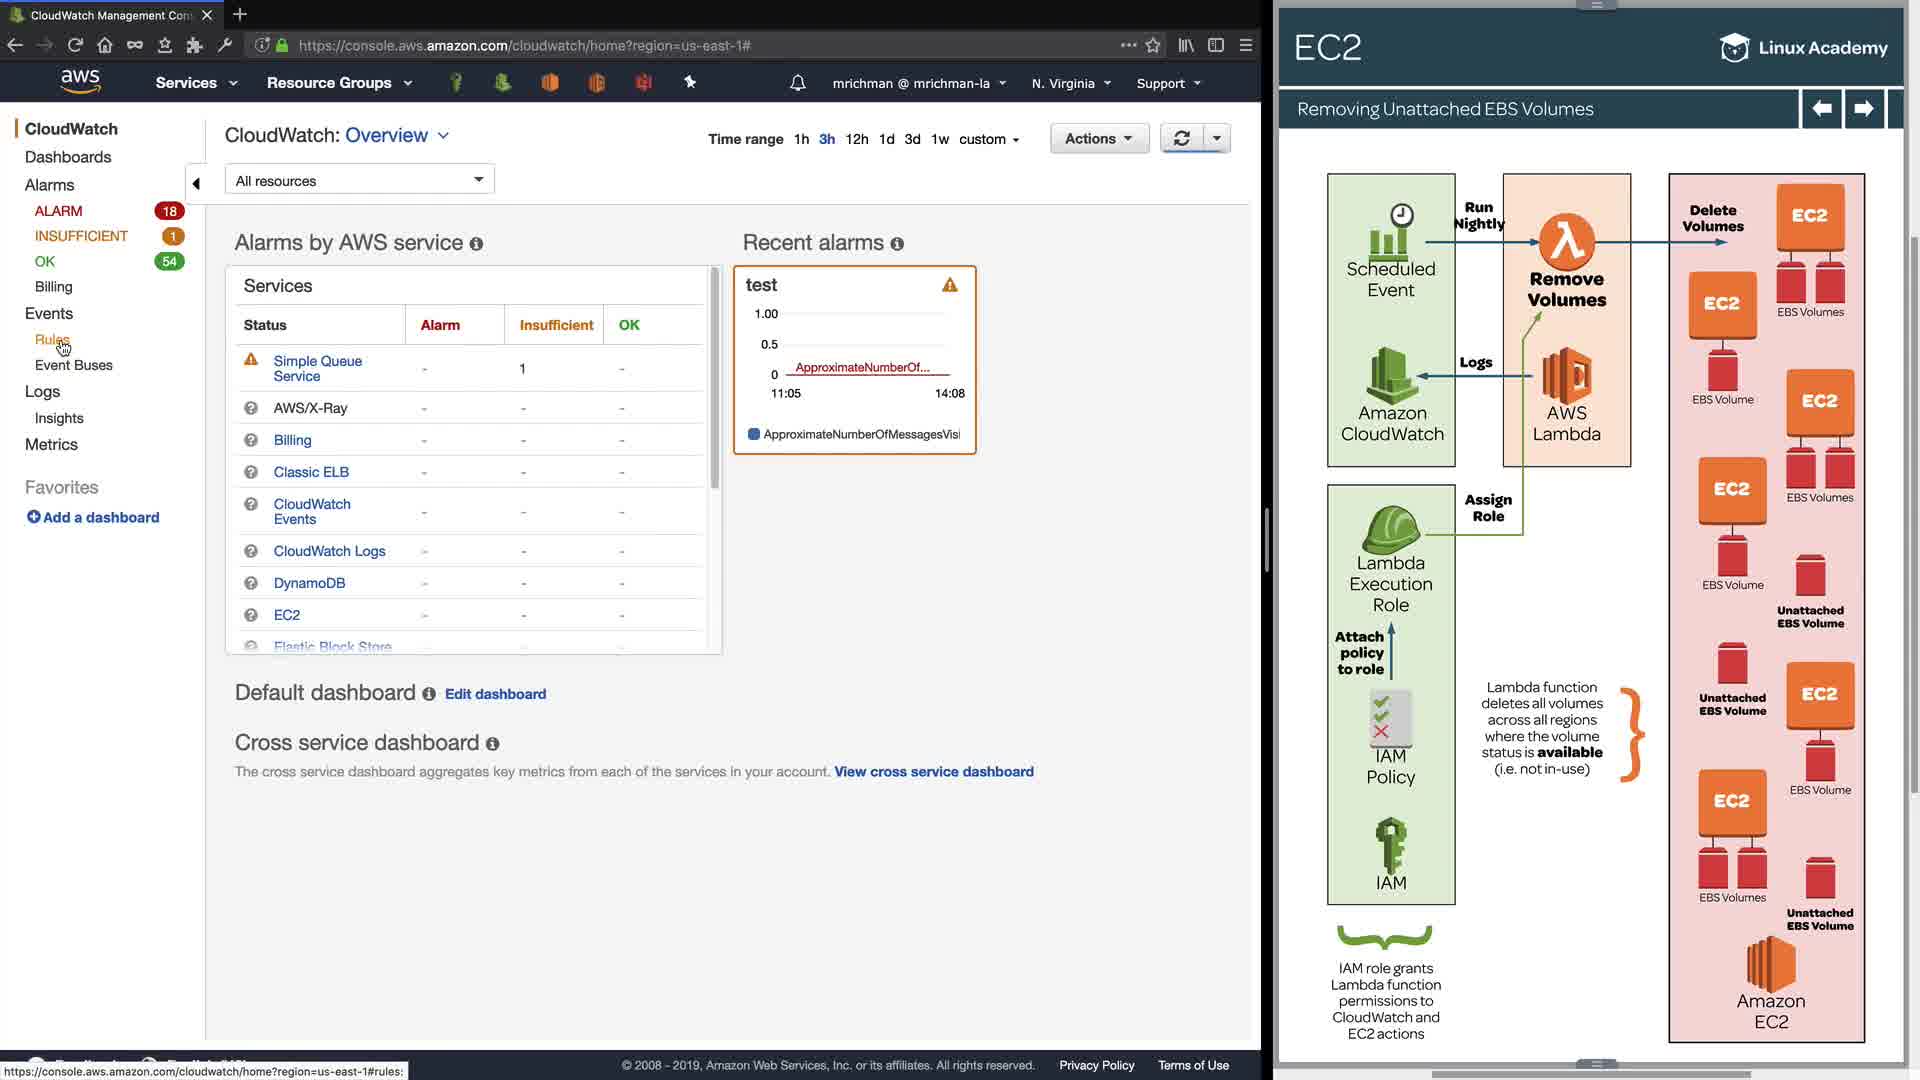1920x1080 pixels.
Task: Expand the All resources dropdown
Action: pos(359,180)
